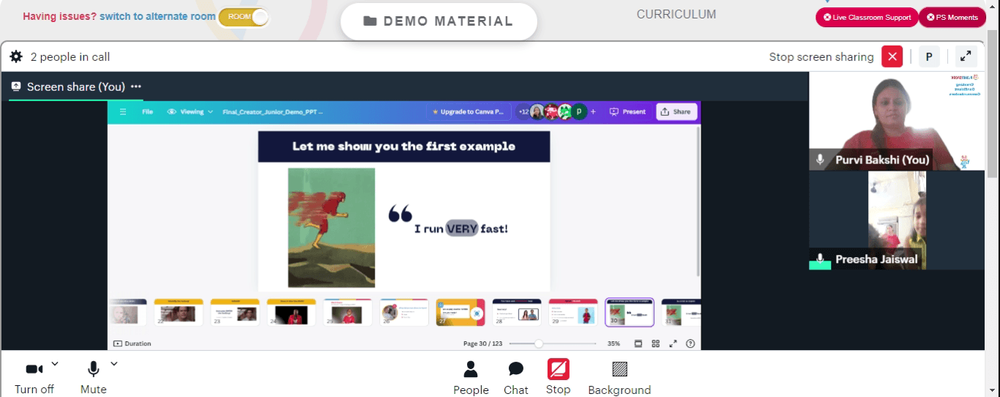Select slide thumbnail 28

pos(517,312)
